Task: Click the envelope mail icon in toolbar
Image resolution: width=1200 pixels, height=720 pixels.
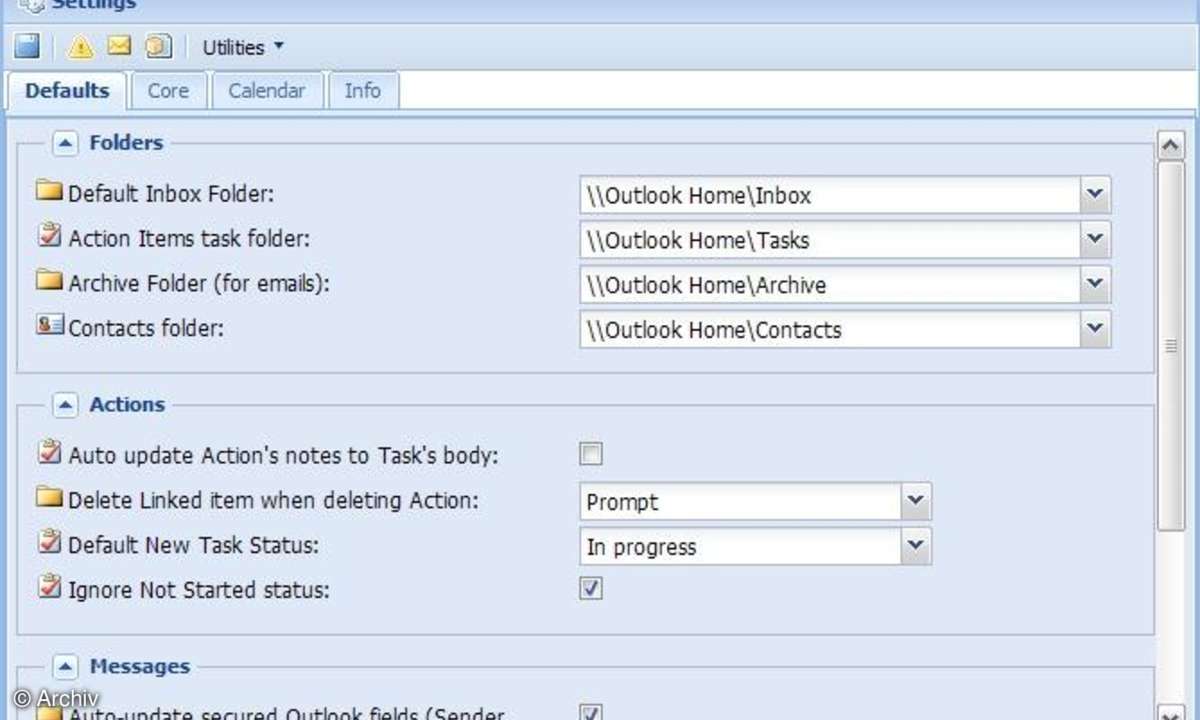Action: (x=119, y=46)
